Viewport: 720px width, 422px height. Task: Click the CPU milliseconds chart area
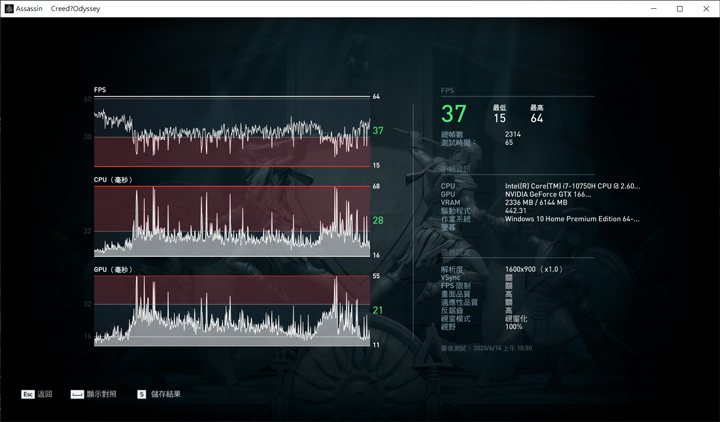coord(232,221)
